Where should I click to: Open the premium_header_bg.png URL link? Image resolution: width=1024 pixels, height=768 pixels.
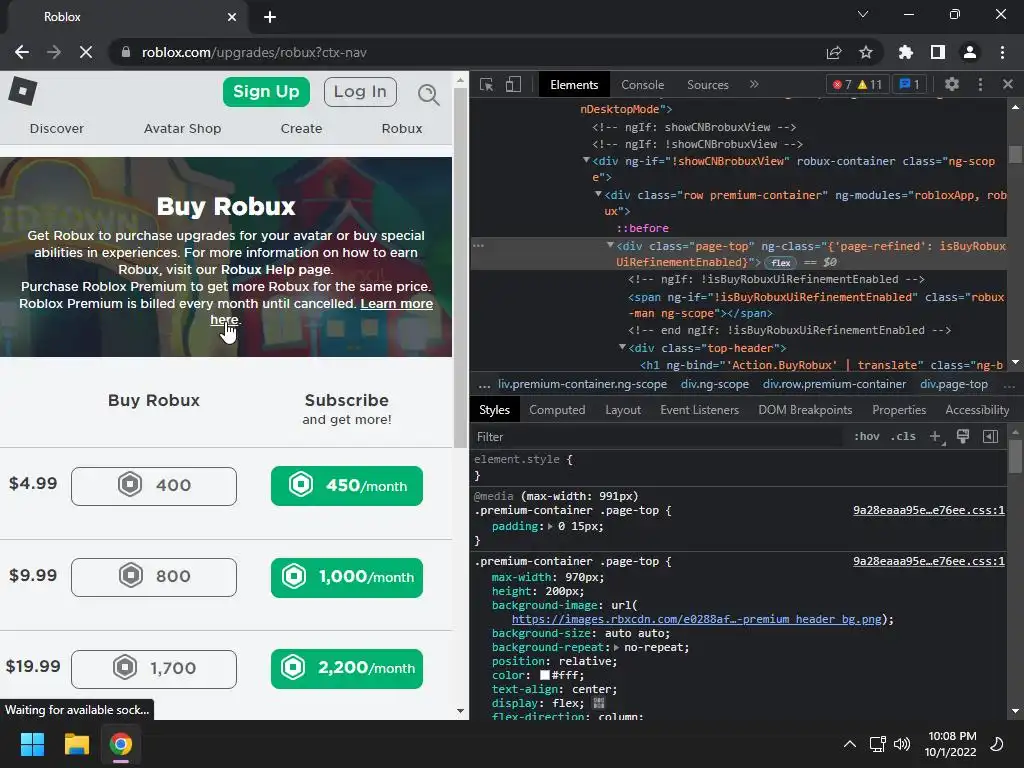tap(696, 619)
